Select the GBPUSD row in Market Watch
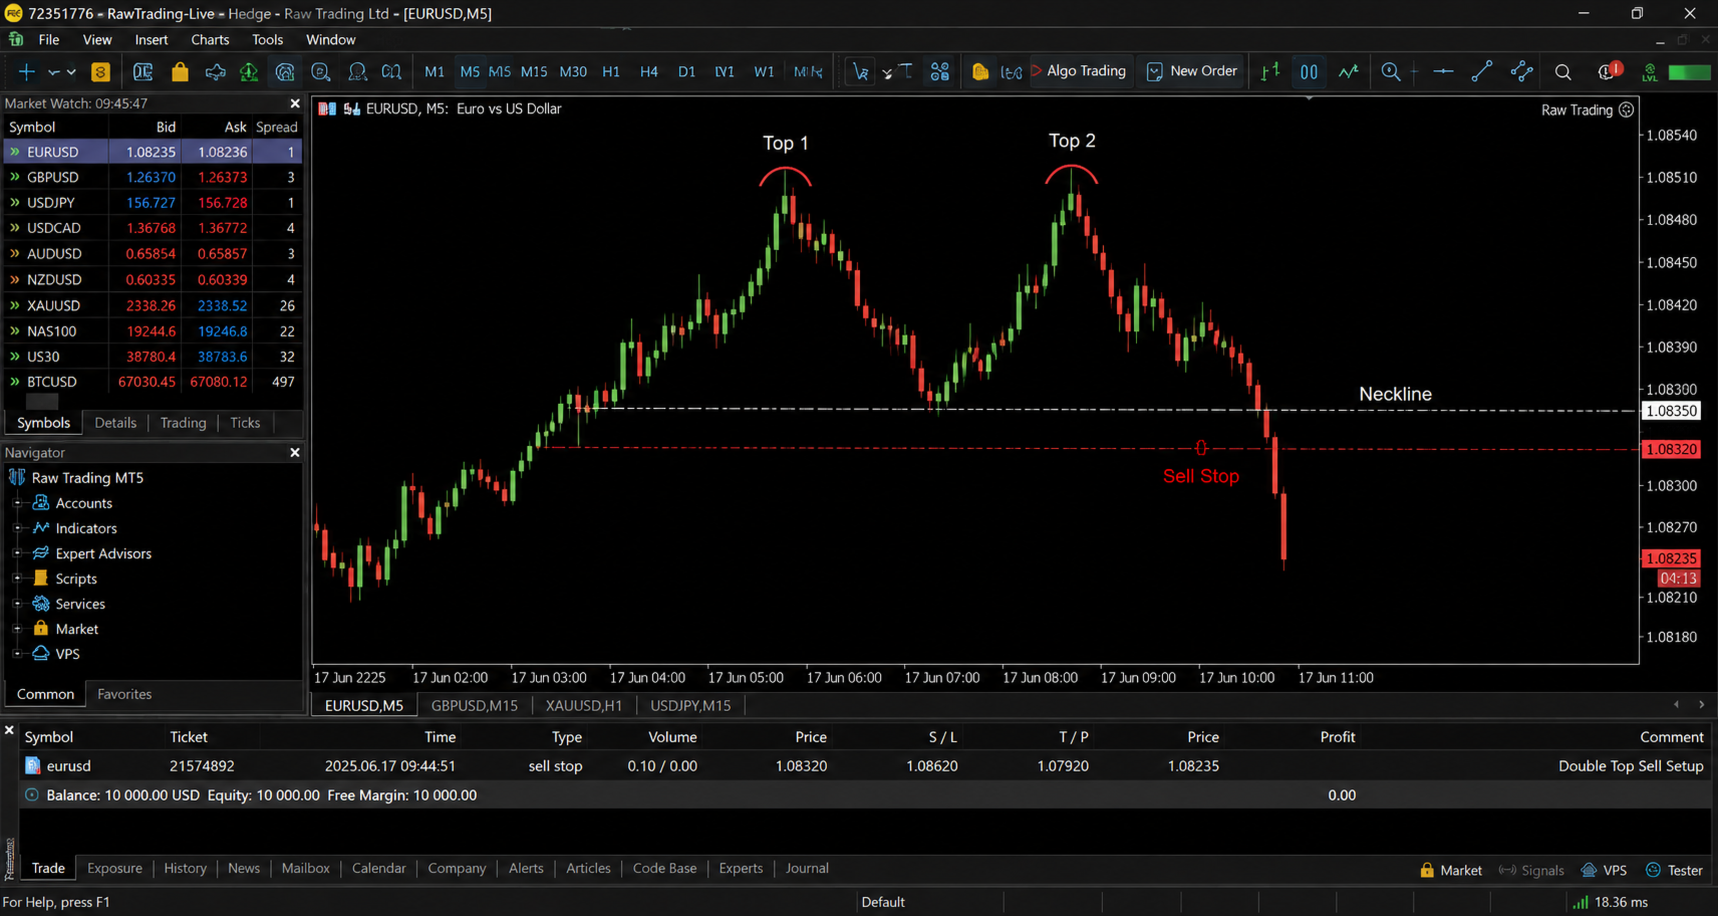The height and width of the screenshot is (916, 1718). pos(153,177)
